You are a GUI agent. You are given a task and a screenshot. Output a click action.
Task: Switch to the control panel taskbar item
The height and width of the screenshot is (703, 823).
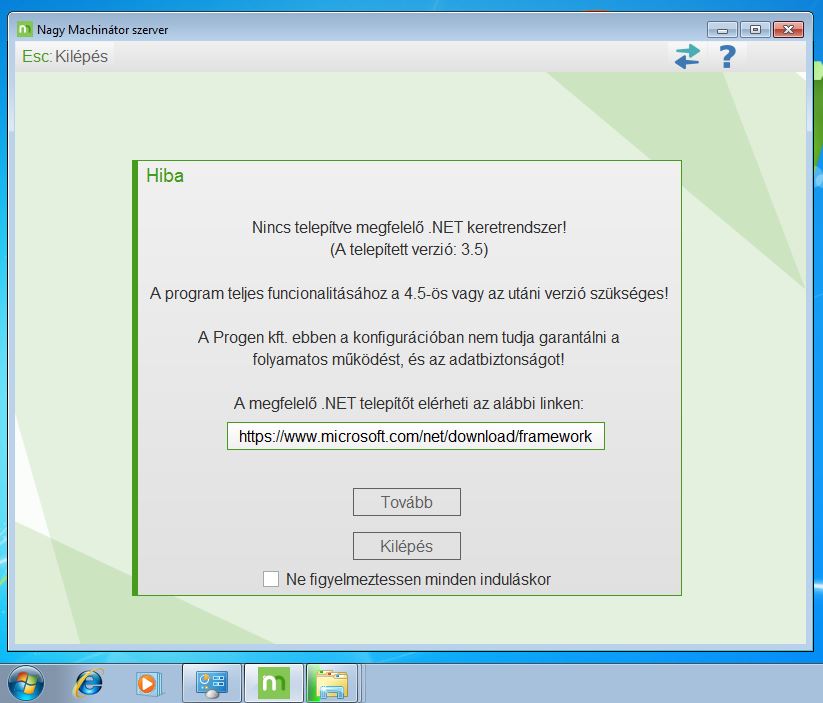pos(212,683)
